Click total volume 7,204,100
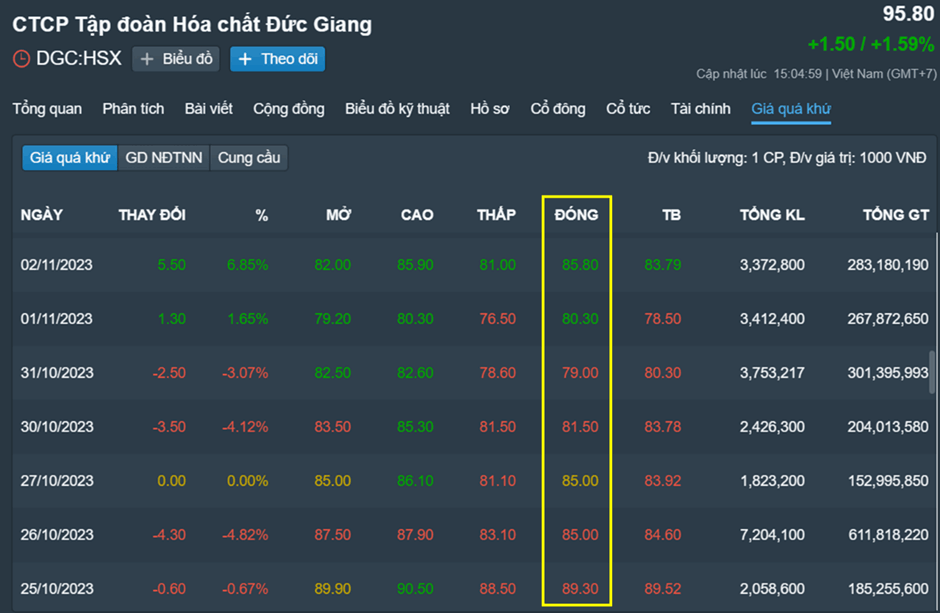Image resolution: width=940 pixels, height=613 pixels. tap(772, 535)
